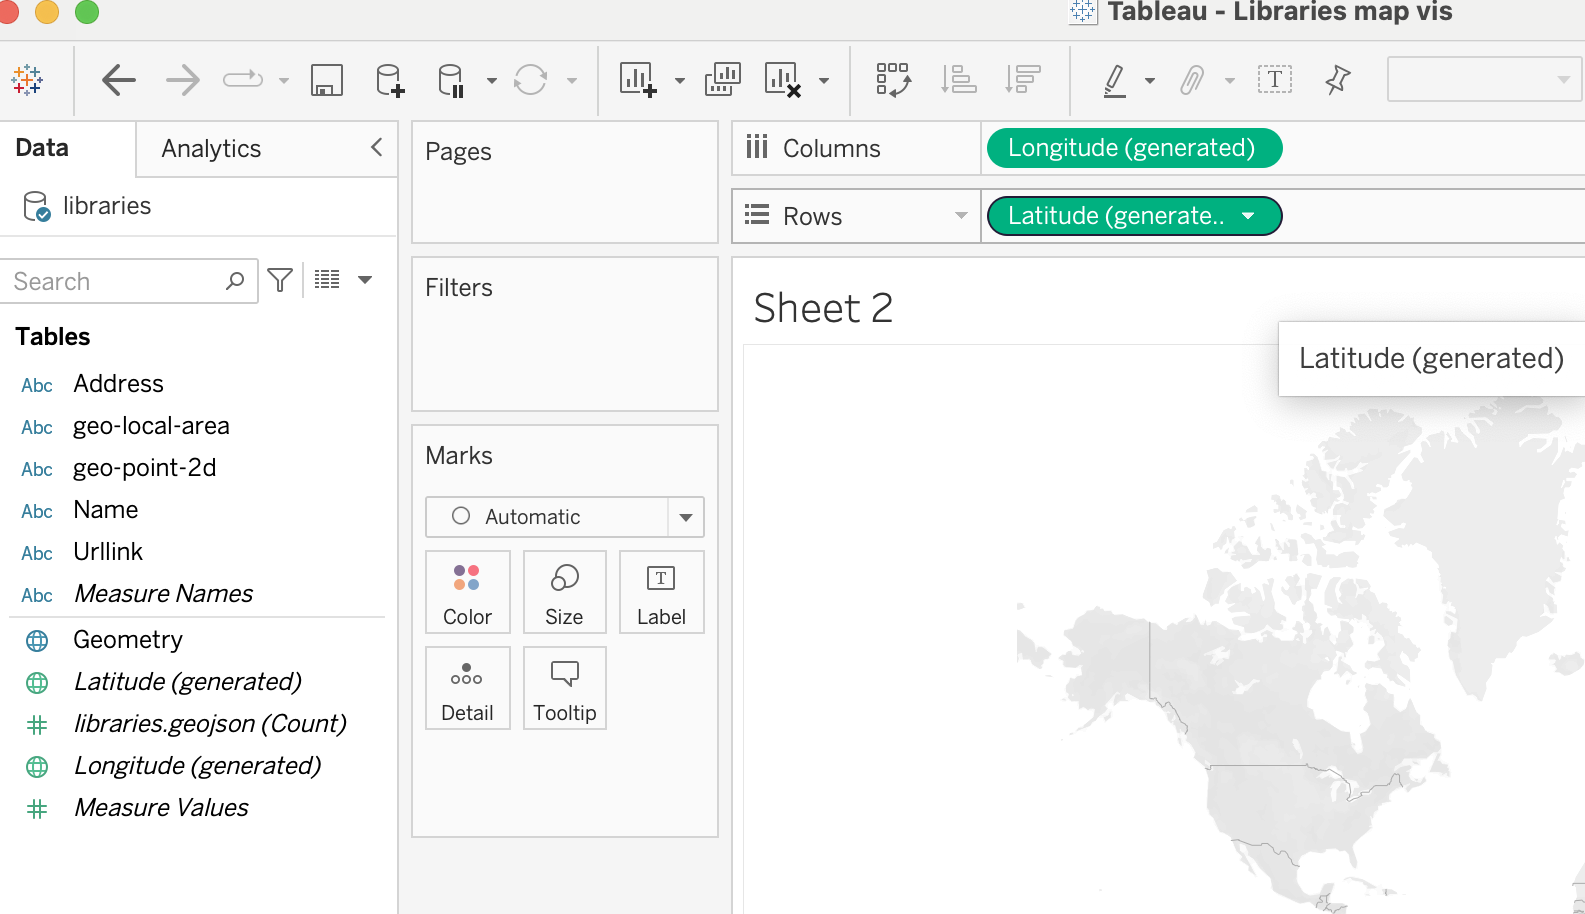Click the New Worksheet chart icon
Viewport: 1585px width, 914px height.
(637, 80)
